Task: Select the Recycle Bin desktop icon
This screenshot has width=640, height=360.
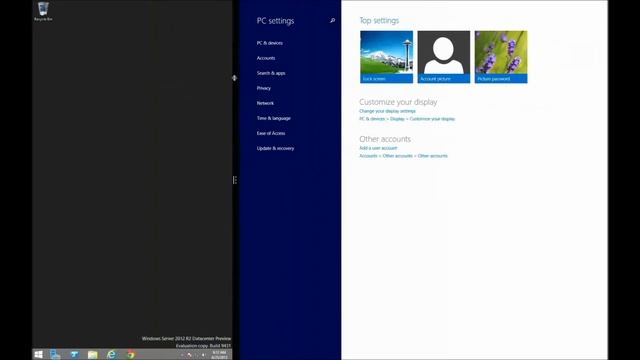Action: (x=43, y=11)
